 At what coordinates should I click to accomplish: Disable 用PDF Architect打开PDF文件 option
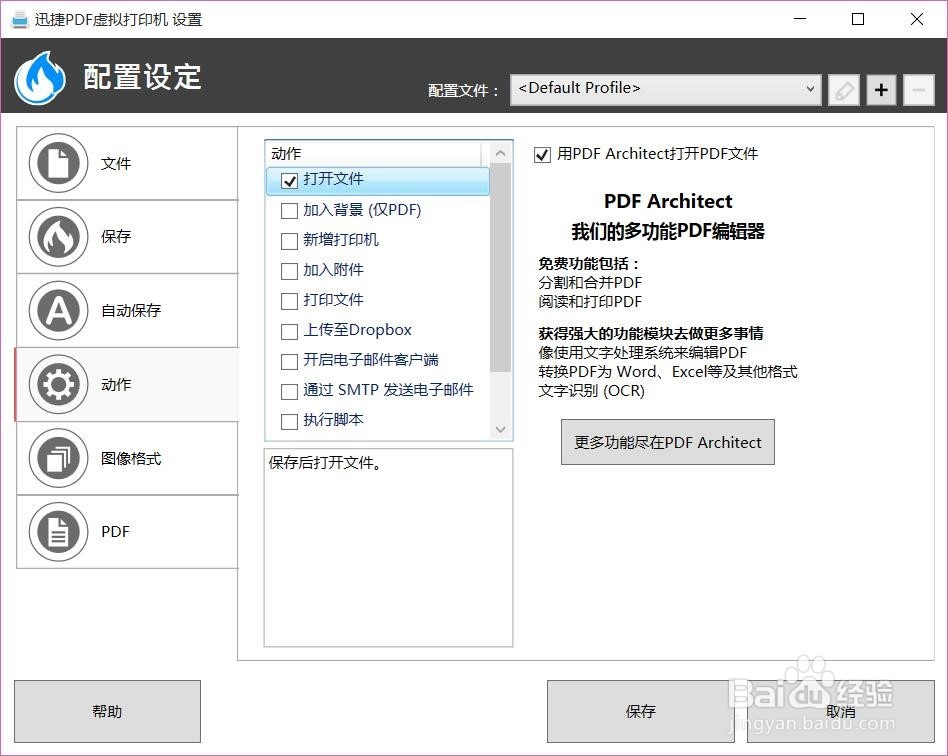pyautogui.click(x=541, y=154)
